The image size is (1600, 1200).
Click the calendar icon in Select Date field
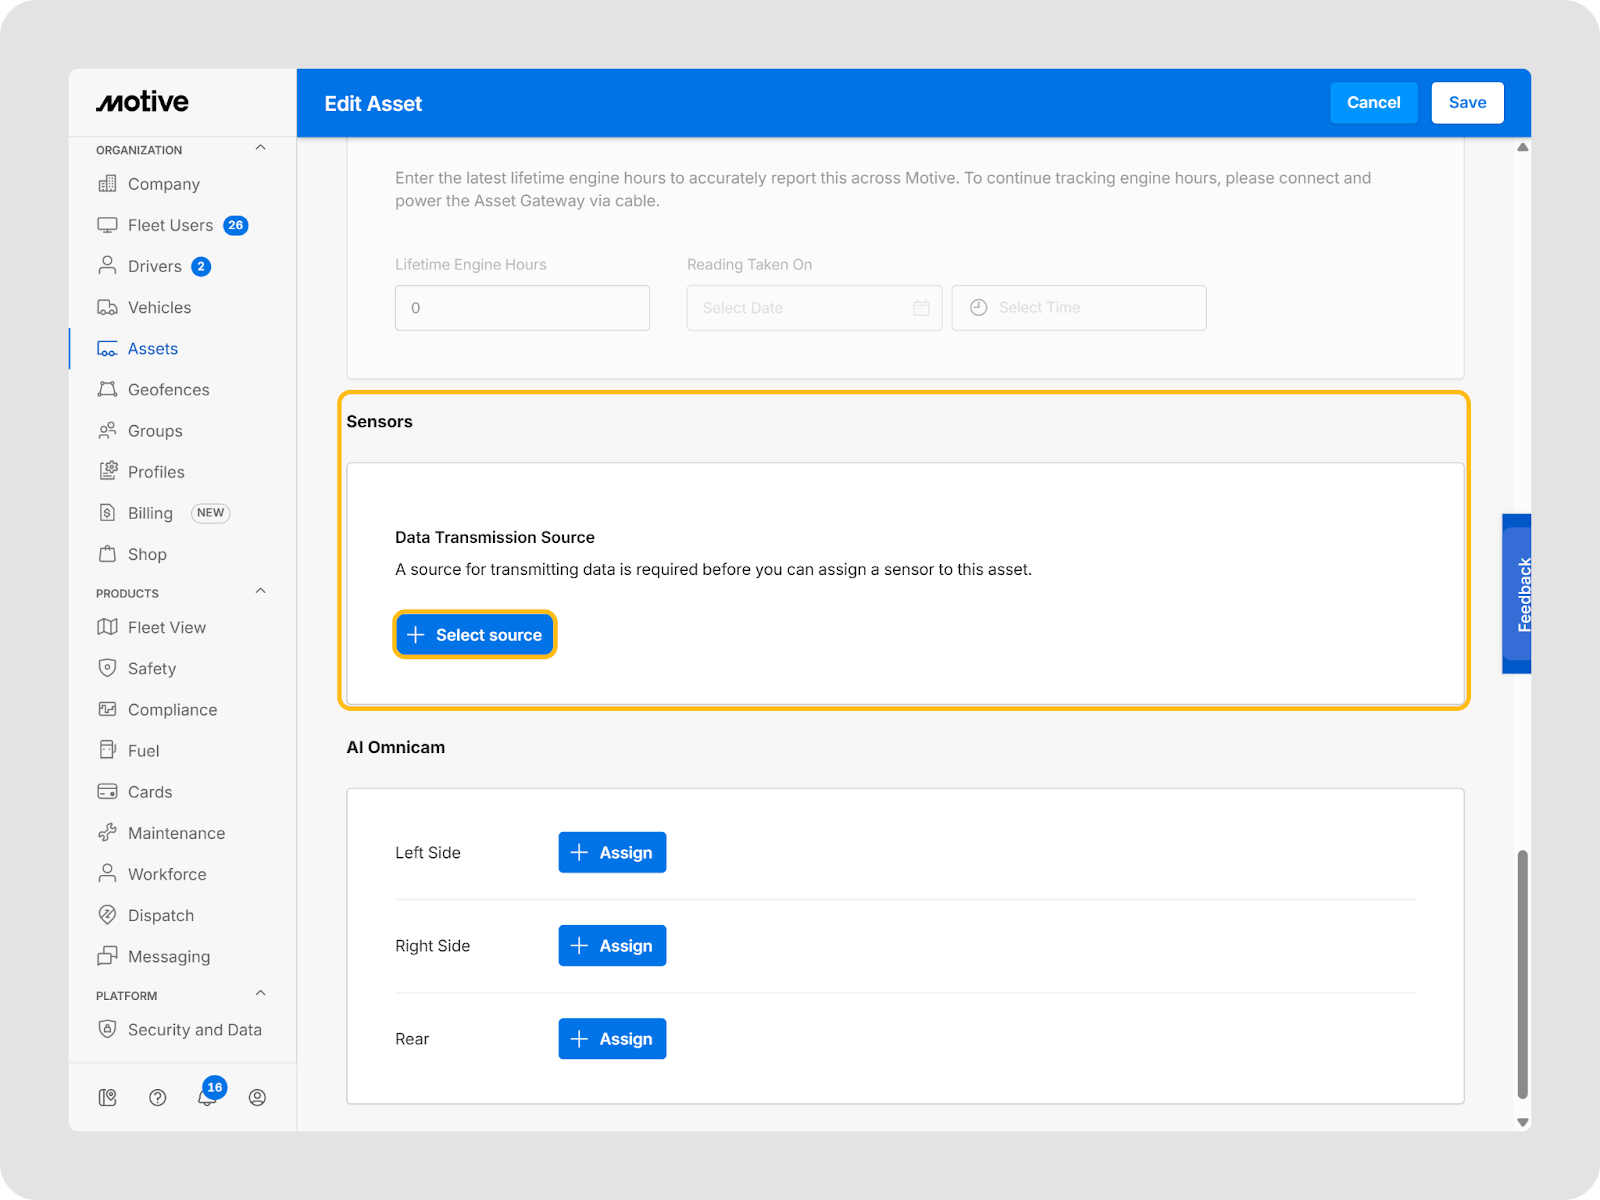click(x=921, y=308)
